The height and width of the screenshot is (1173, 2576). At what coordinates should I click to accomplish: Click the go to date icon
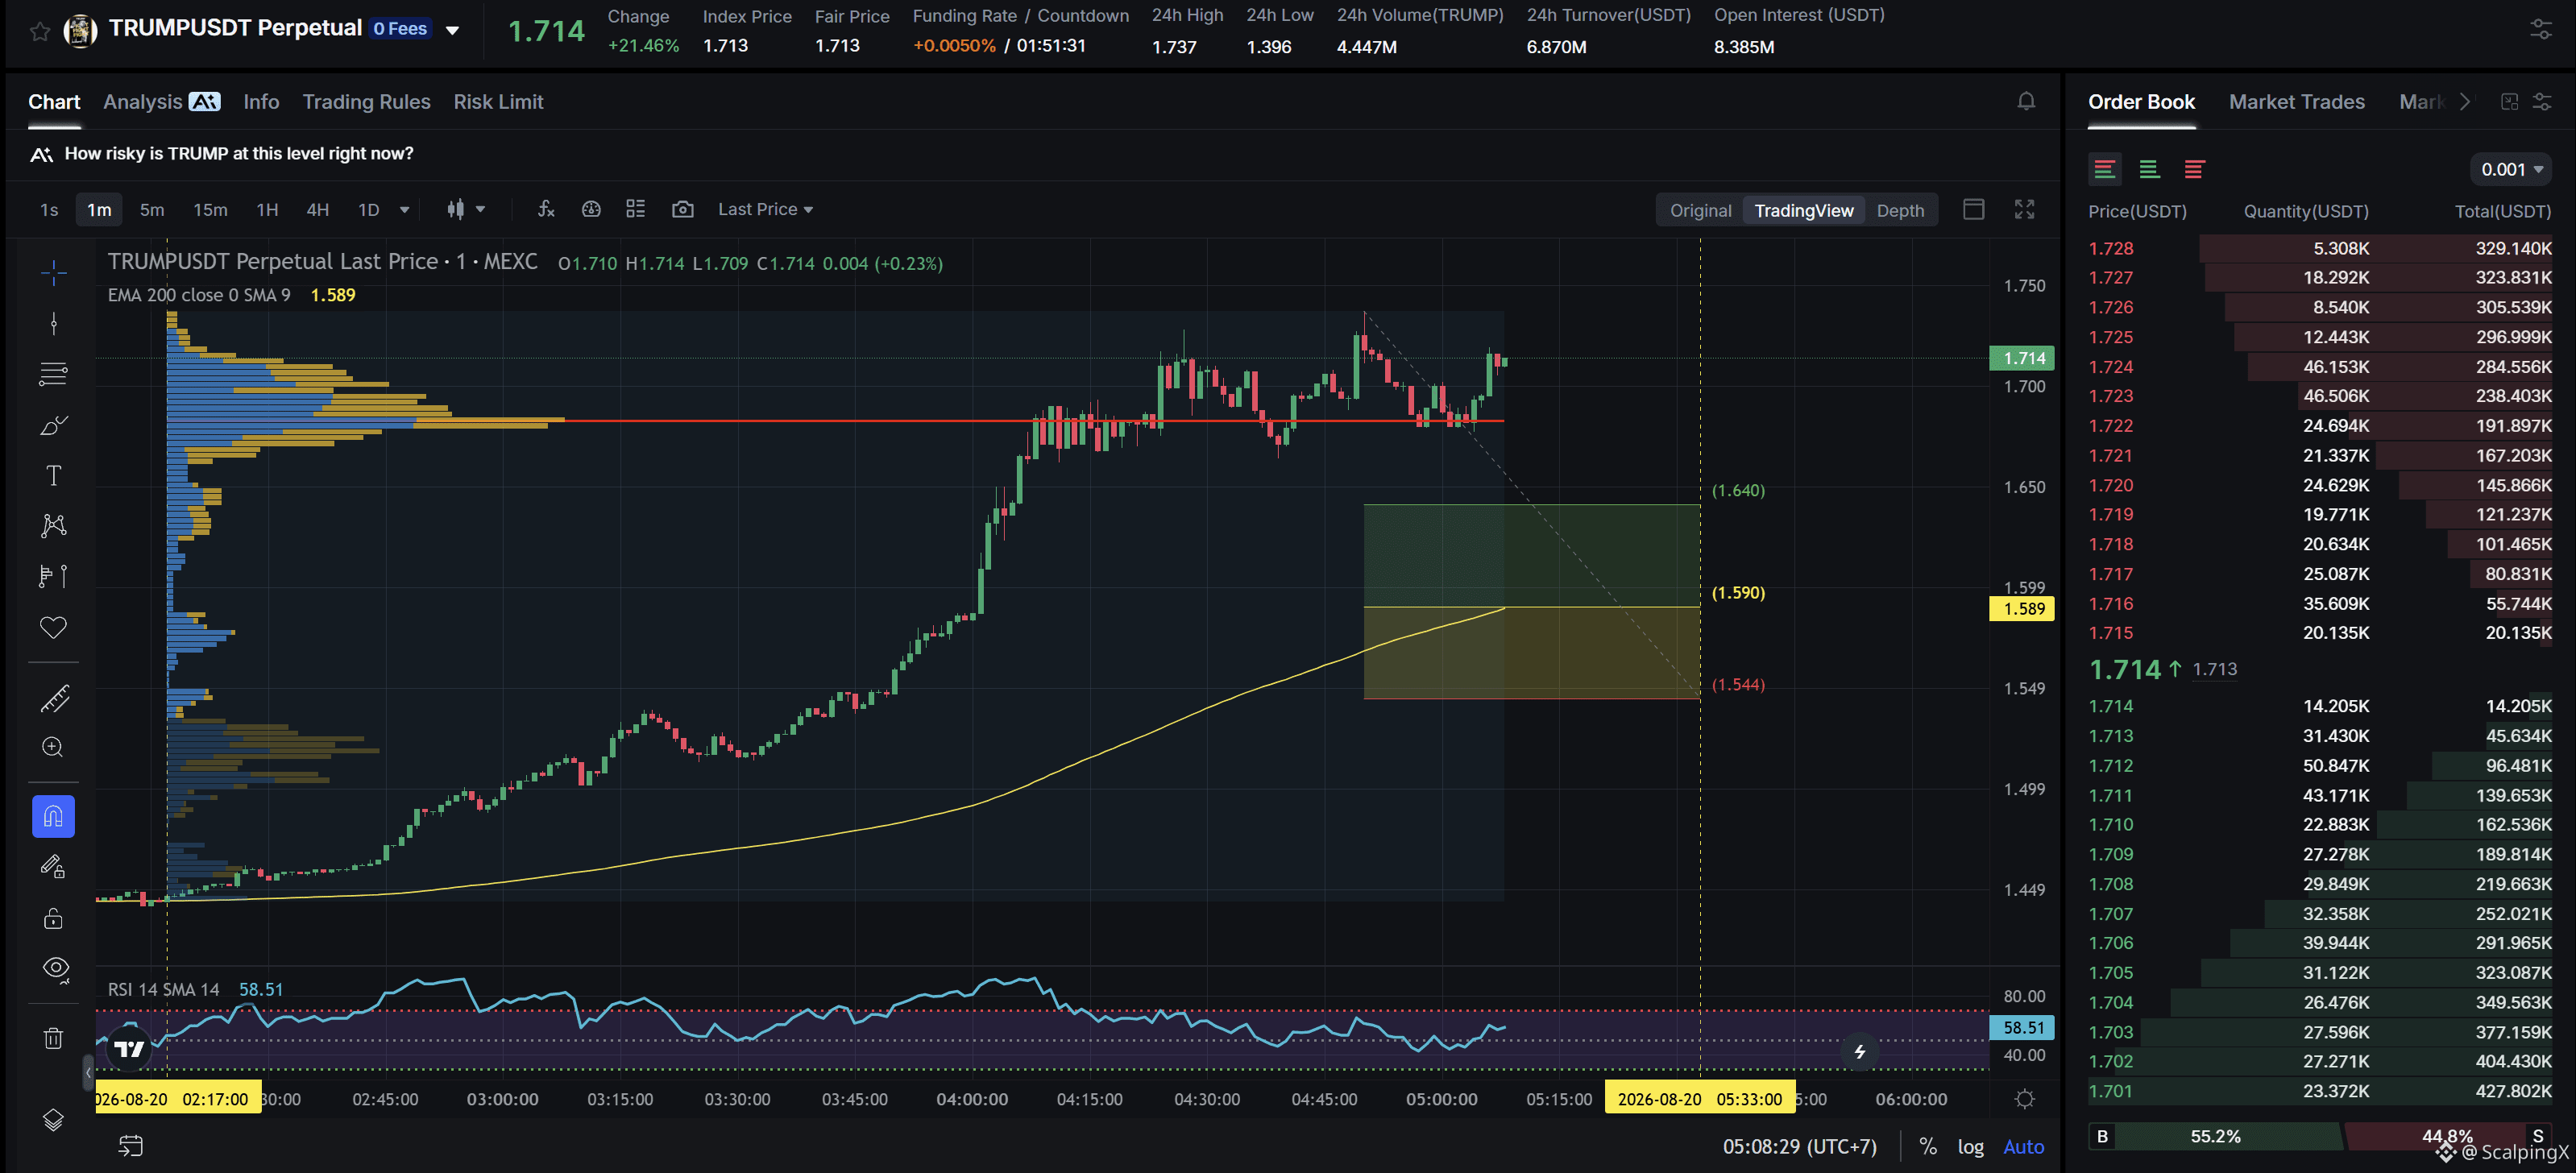(x=131, y=1146)
